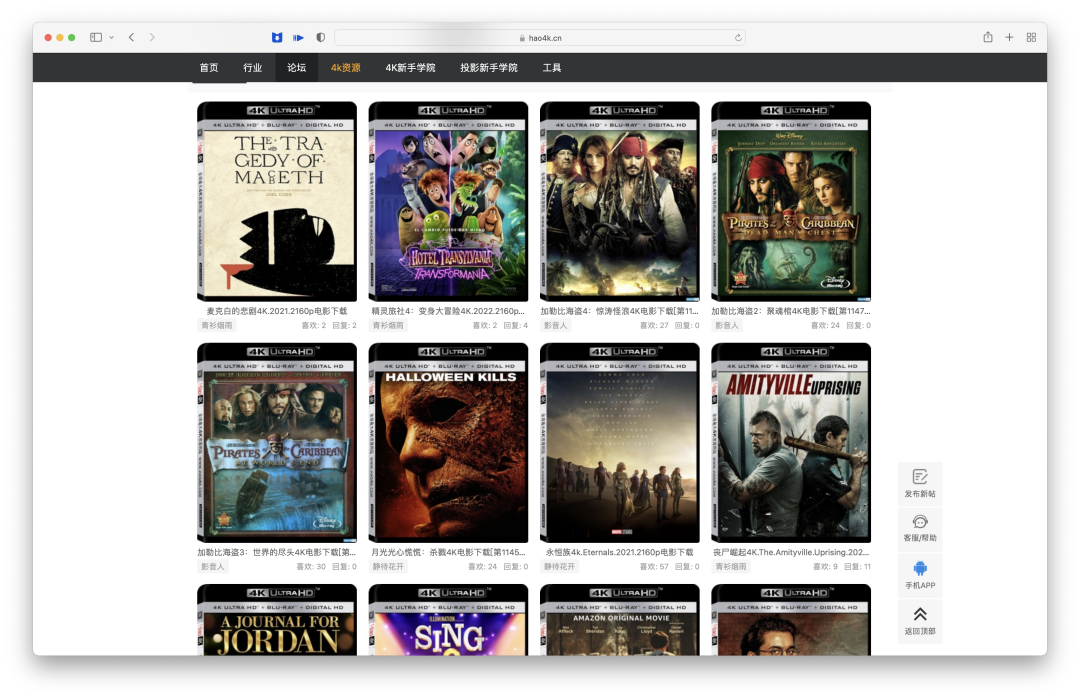Toggle the Safari sidebar icon

click(x=96, y=37)
